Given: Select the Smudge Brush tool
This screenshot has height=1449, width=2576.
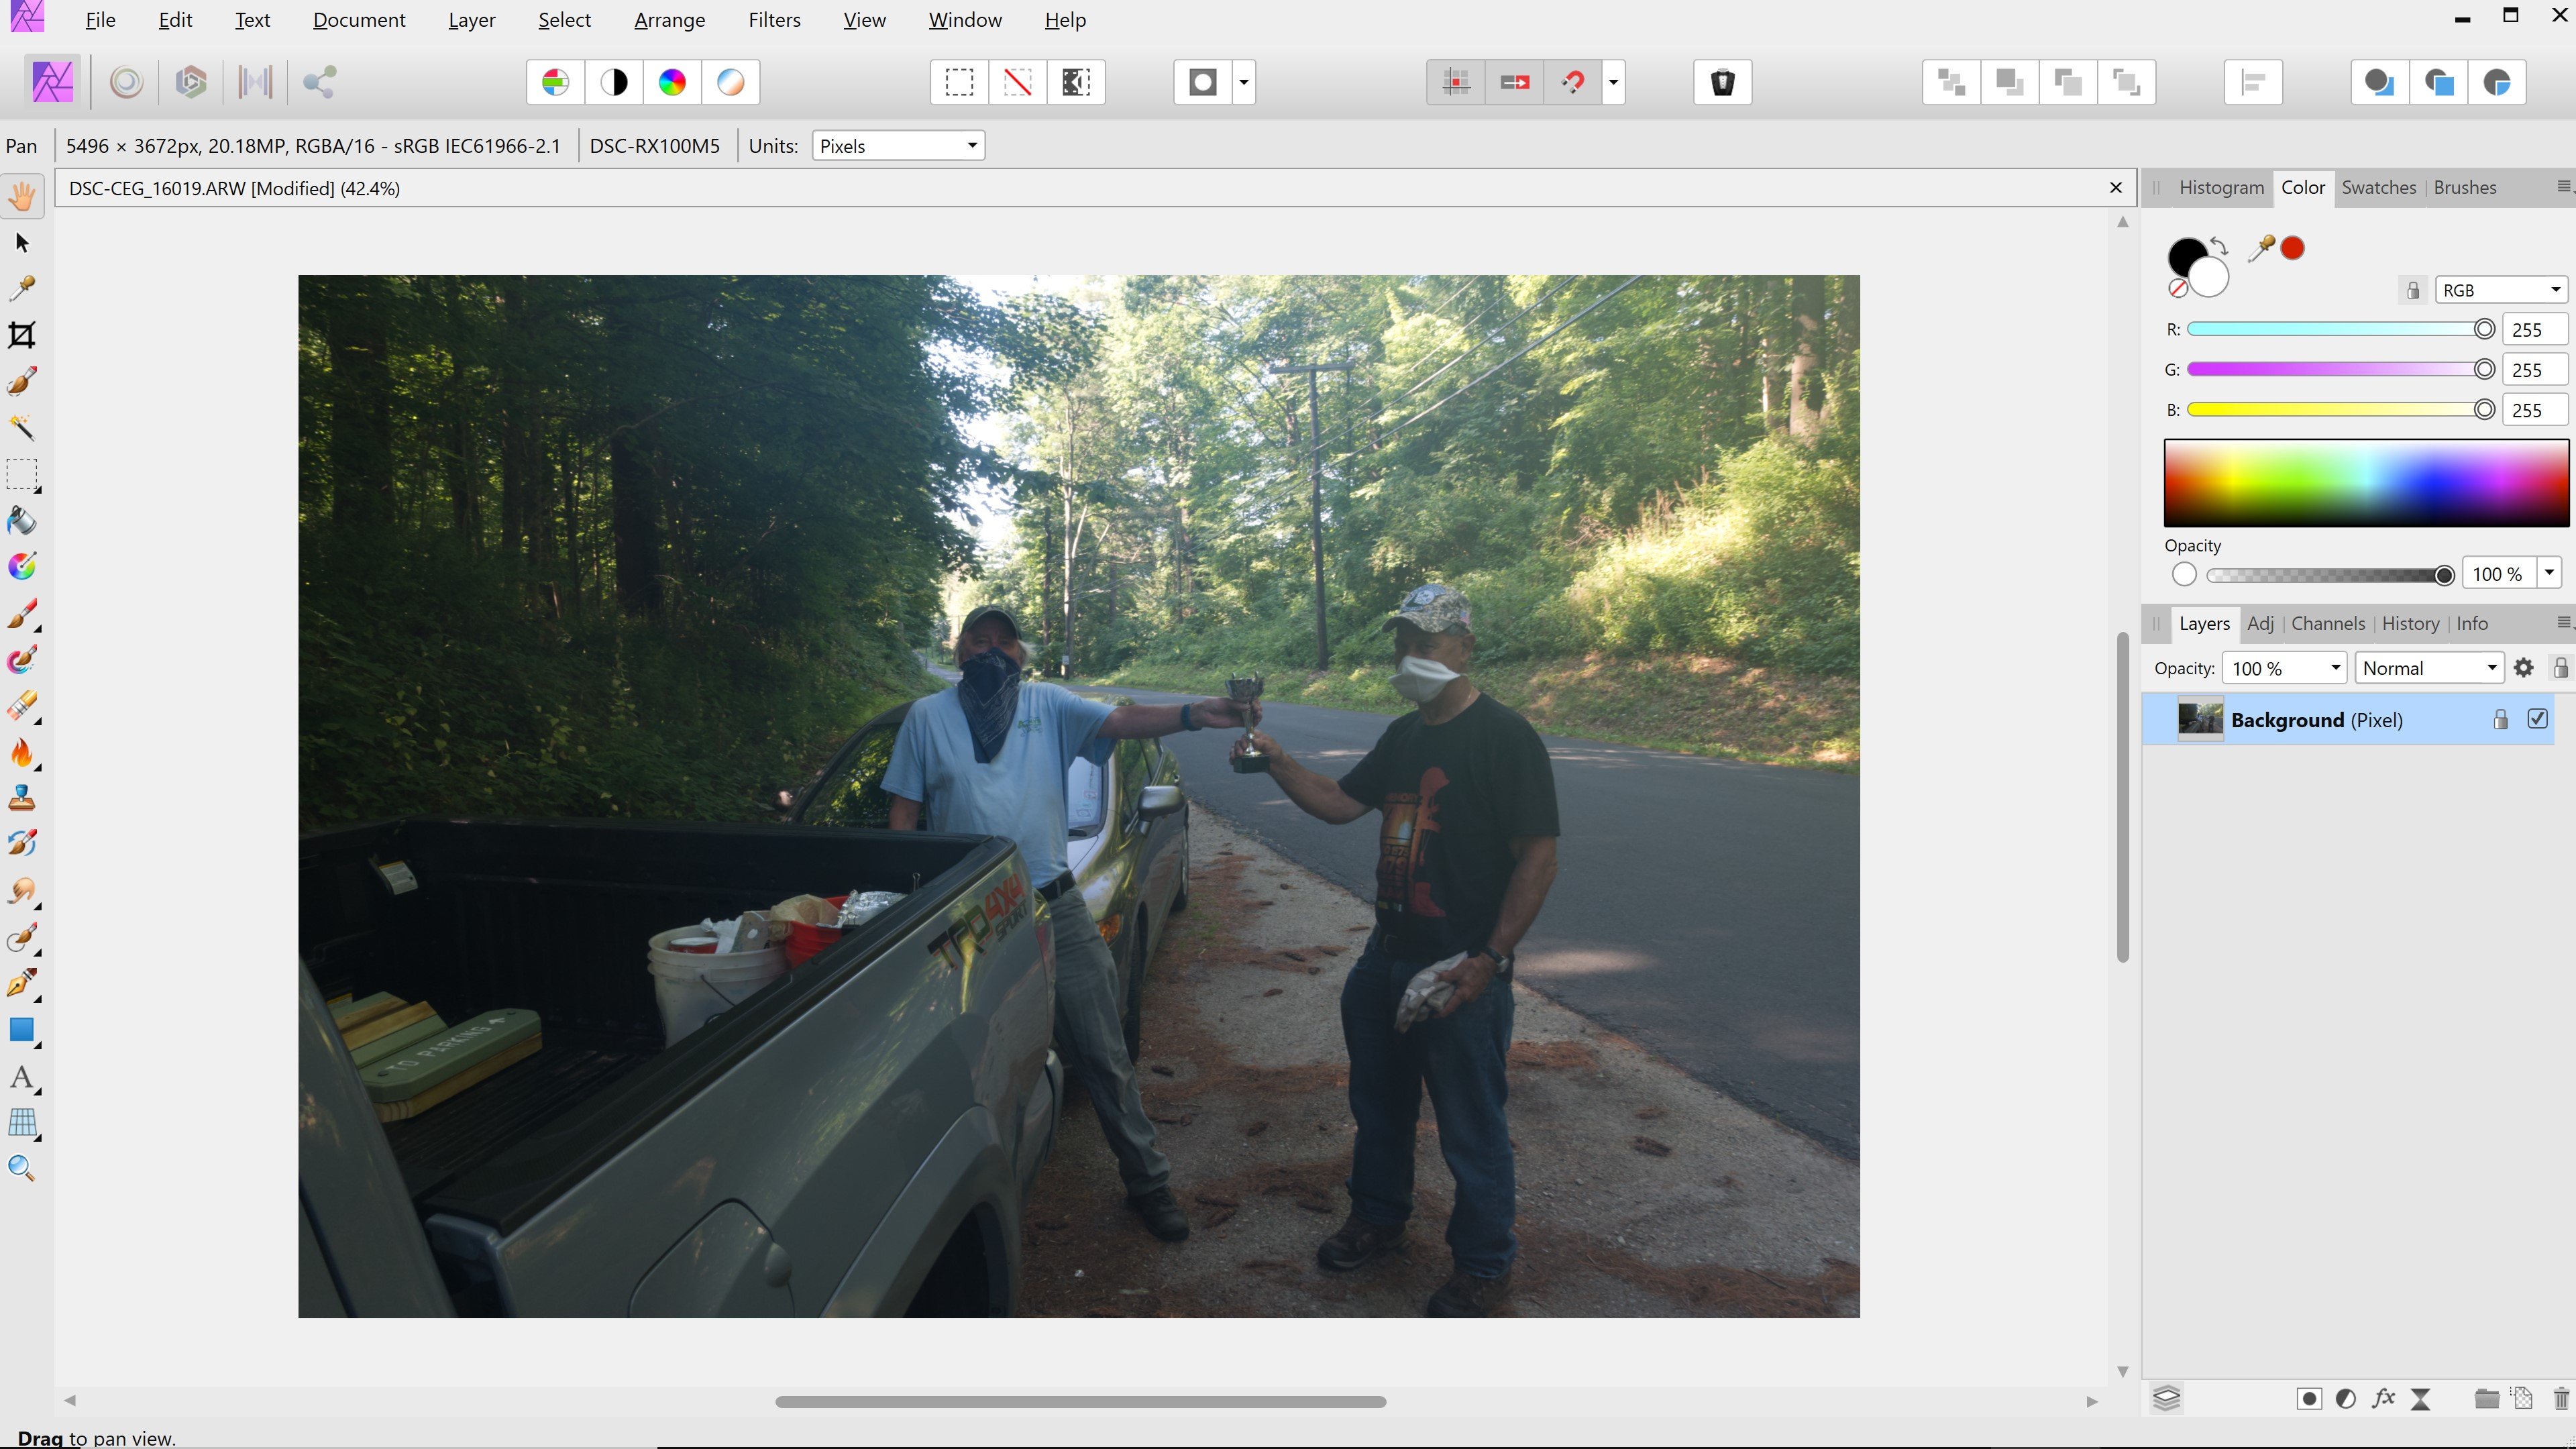Looking at the screenshot, I should tap(22, 891).
